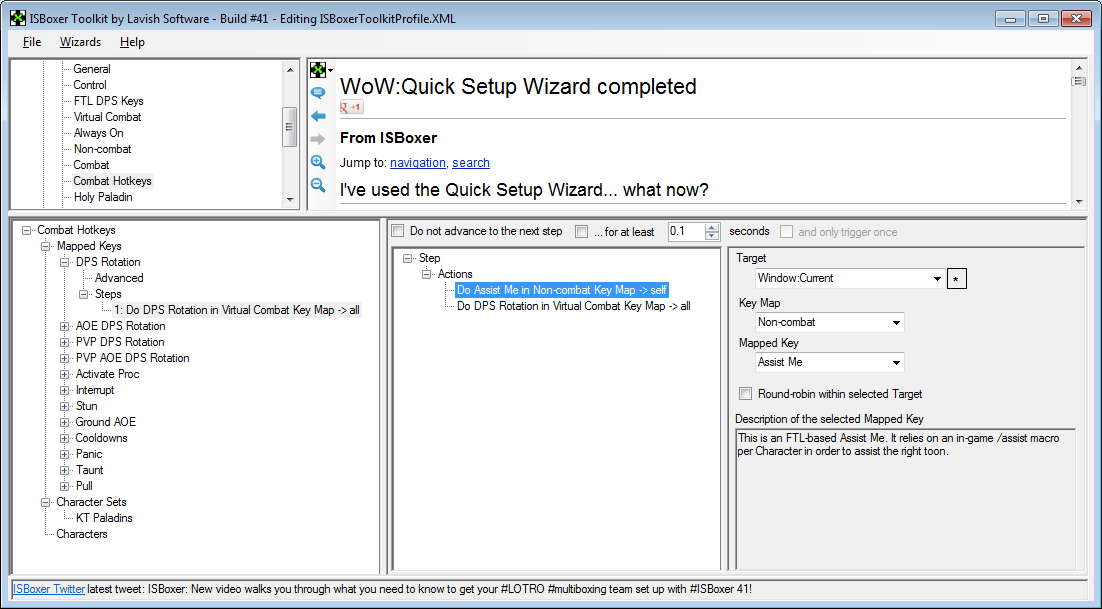Go back with the blue left arrow

click(x=318, y=116)
